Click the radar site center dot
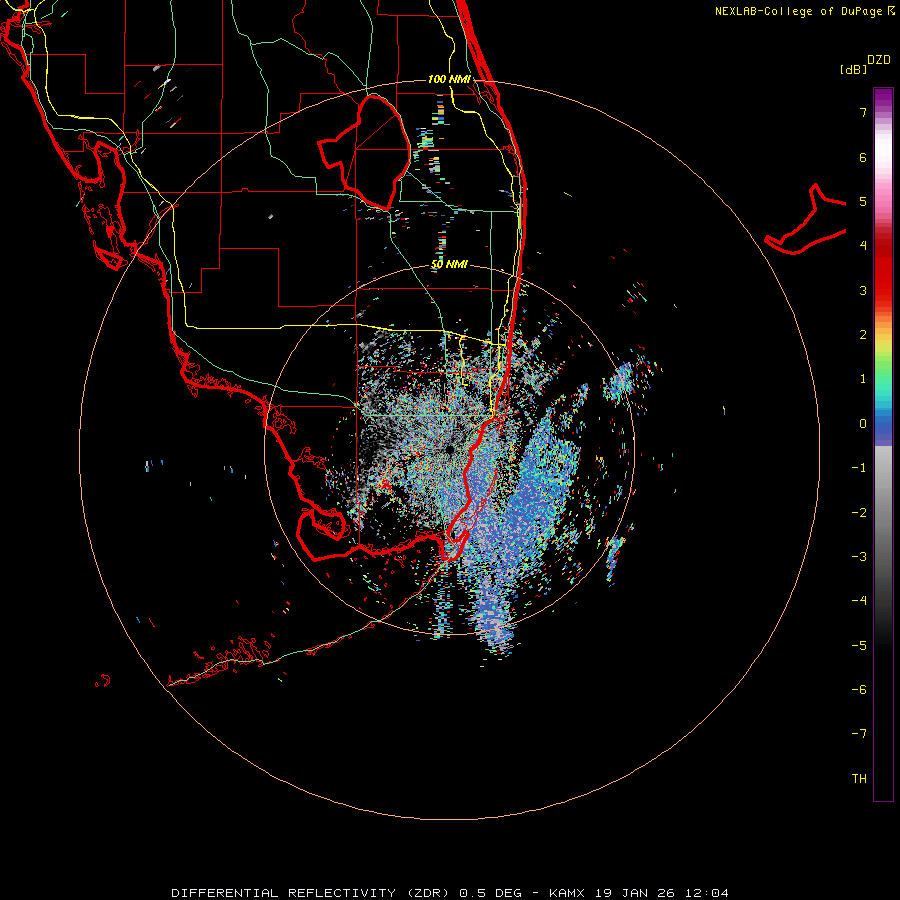900x900 pixels. (449, 449)
